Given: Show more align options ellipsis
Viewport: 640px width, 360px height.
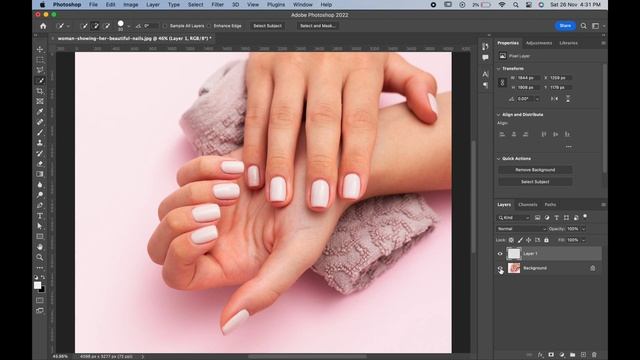Looking at the screenshot, I should [569, 147].
